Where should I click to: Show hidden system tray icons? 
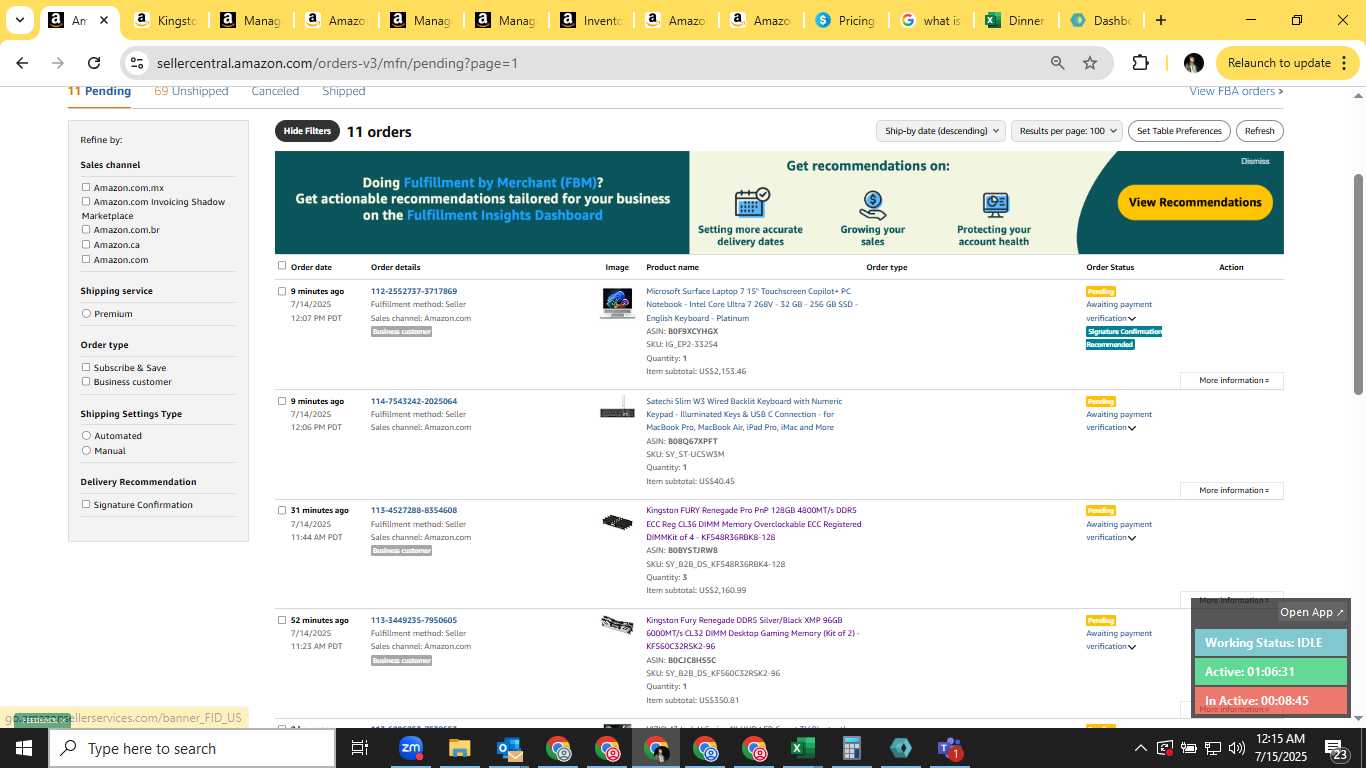coord(1140,748)
